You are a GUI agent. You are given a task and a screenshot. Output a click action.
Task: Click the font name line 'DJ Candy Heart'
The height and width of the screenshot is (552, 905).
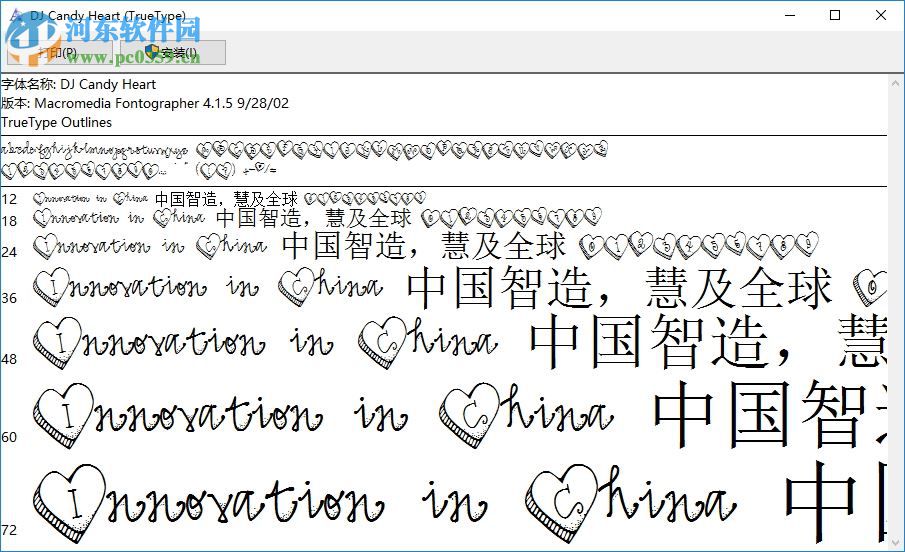[78, 84]
